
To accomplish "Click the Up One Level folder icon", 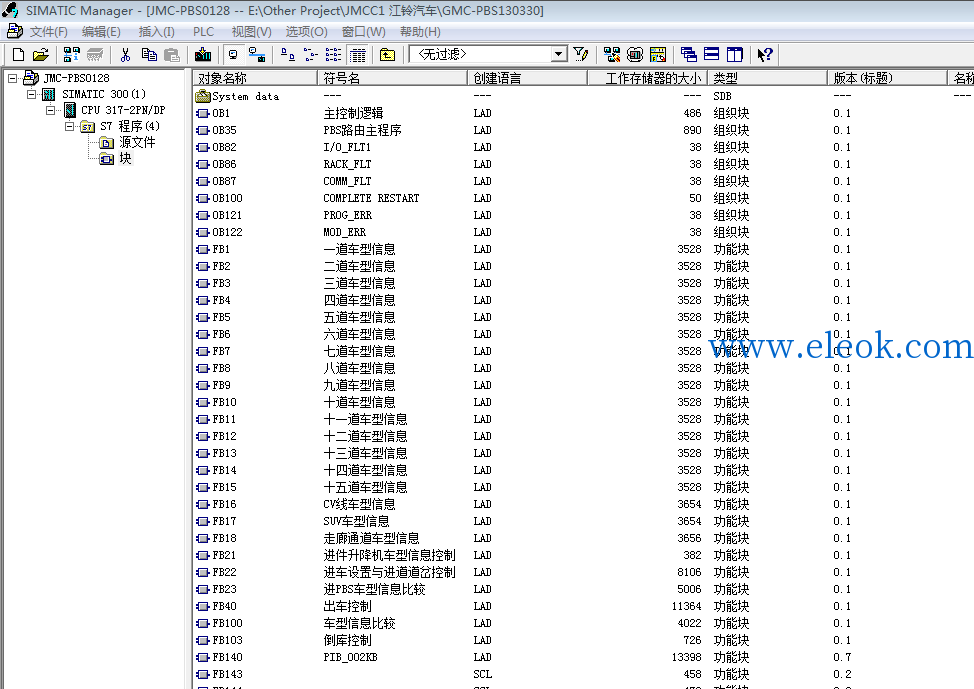I will click(387, 55).
